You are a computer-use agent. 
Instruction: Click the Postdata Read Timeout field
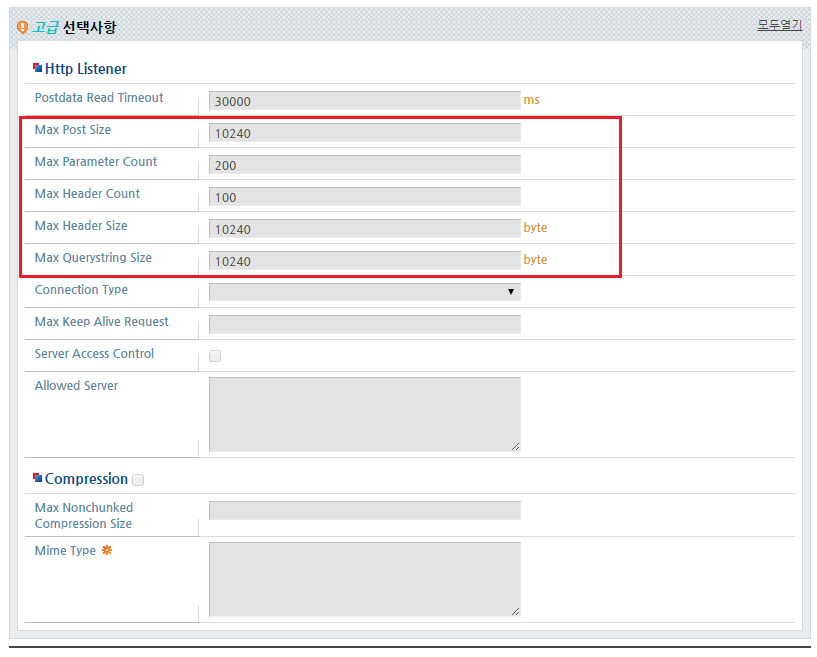pos(365,101)
